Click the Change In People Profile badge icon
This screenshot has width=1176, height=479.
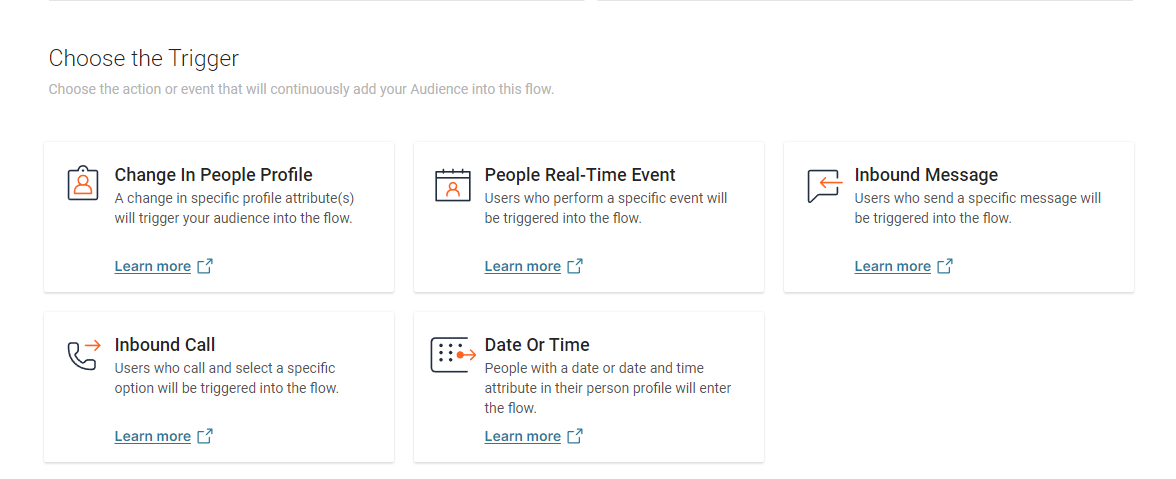(x=83, y=184)
